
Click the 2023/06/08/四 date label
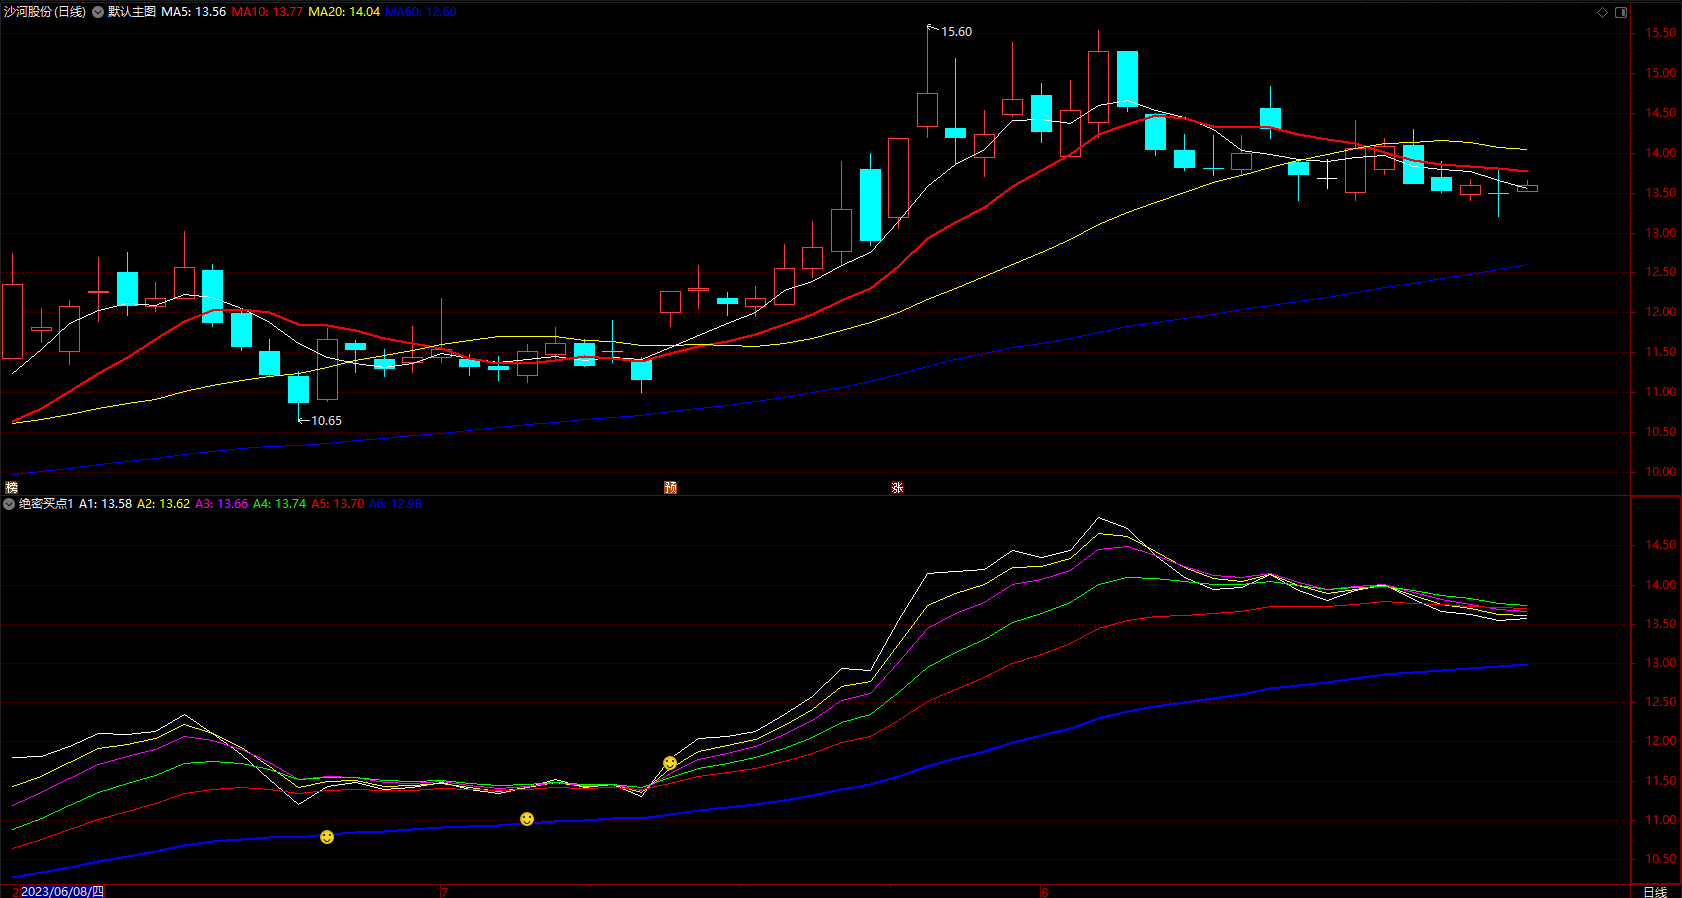[62, 891]
